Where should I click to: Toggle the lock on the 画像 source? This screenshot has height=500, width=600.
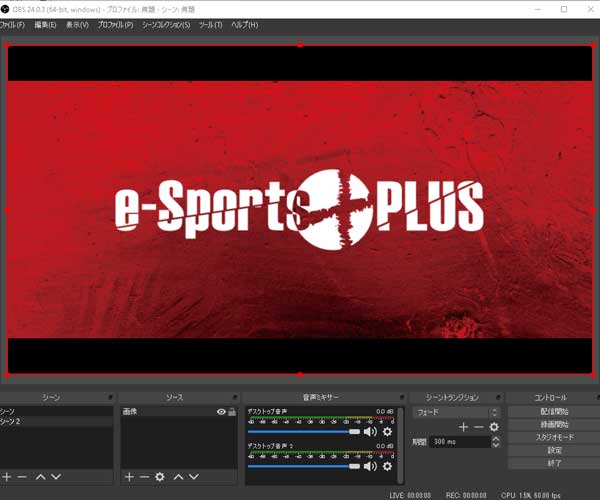(x=232, y=412)
